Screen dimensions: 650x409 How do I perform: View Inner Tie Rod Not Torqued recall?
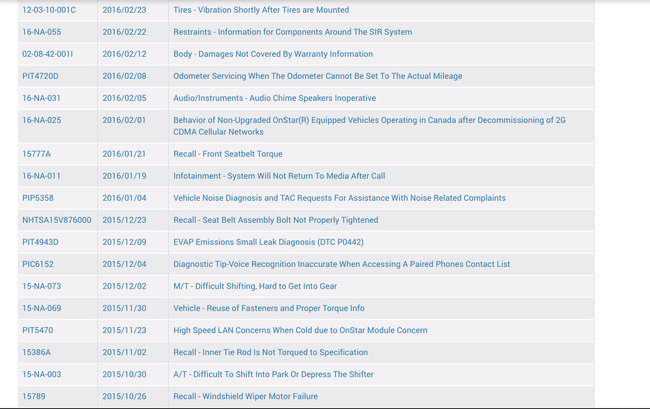270,352
